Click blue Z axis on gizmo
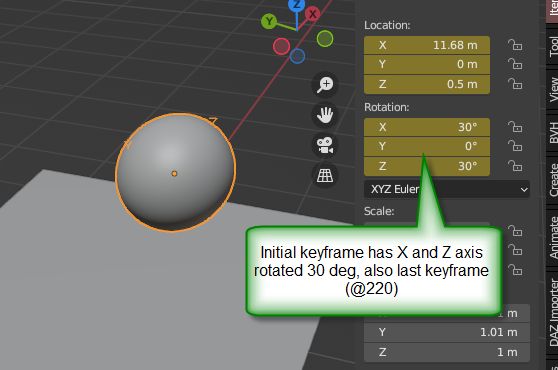The width and height of the screenshot is (558, 370). (x=296, y=5)
